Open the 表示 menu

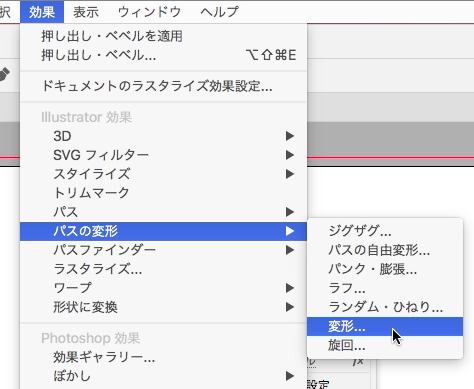(86, 12)
